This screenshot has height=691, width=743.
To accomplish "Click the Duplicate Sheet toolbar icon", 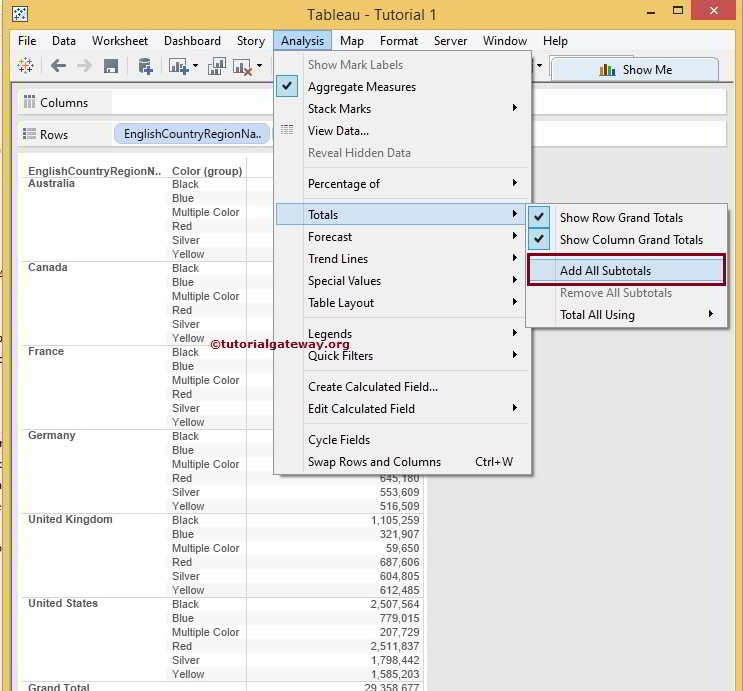I will [217, 66].
